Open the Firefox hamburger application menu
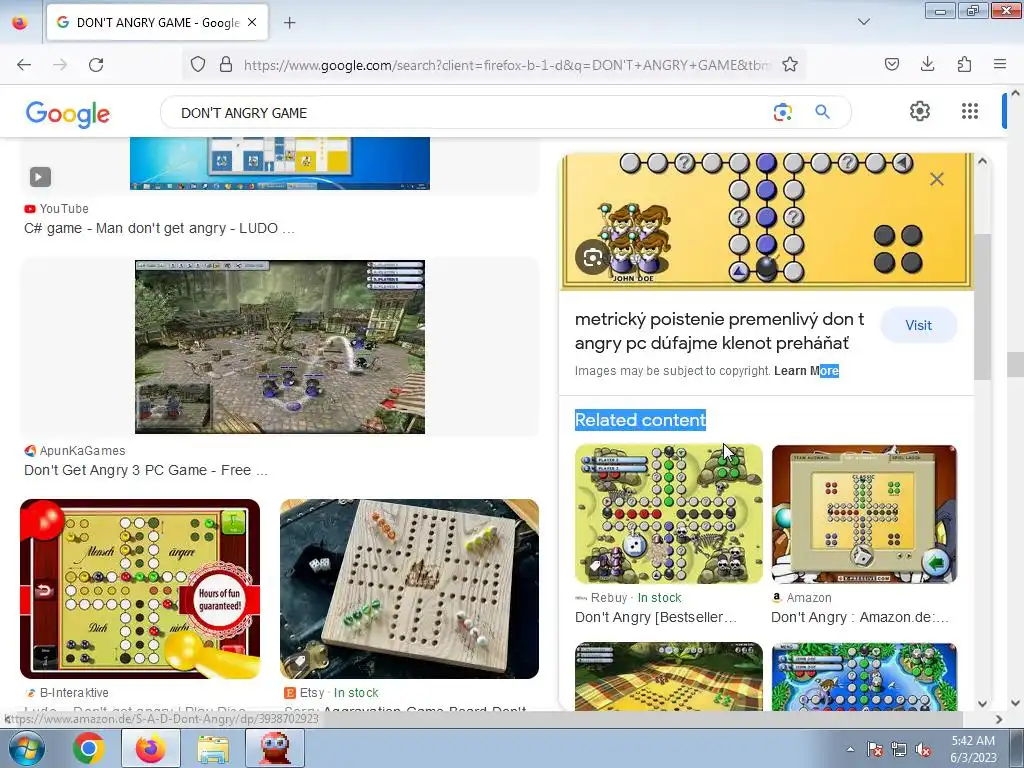1024x768 pixels. point(1000,64)
